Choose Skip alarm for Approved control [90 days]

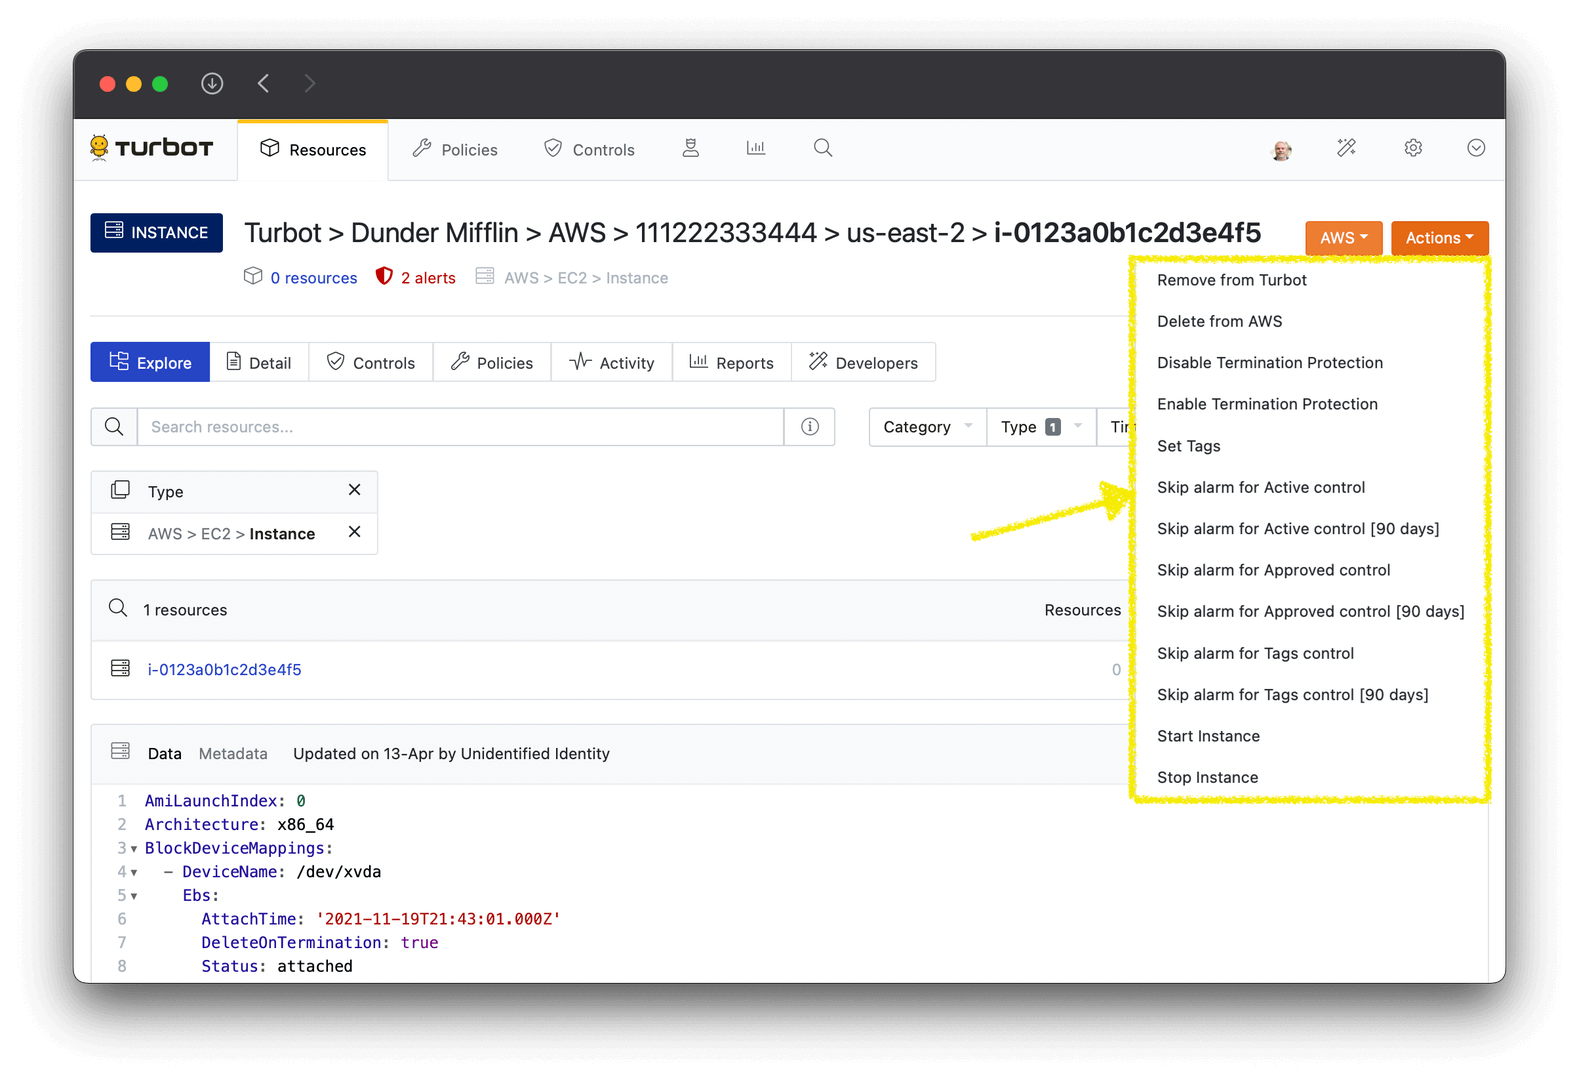(x=1311, y=611)
